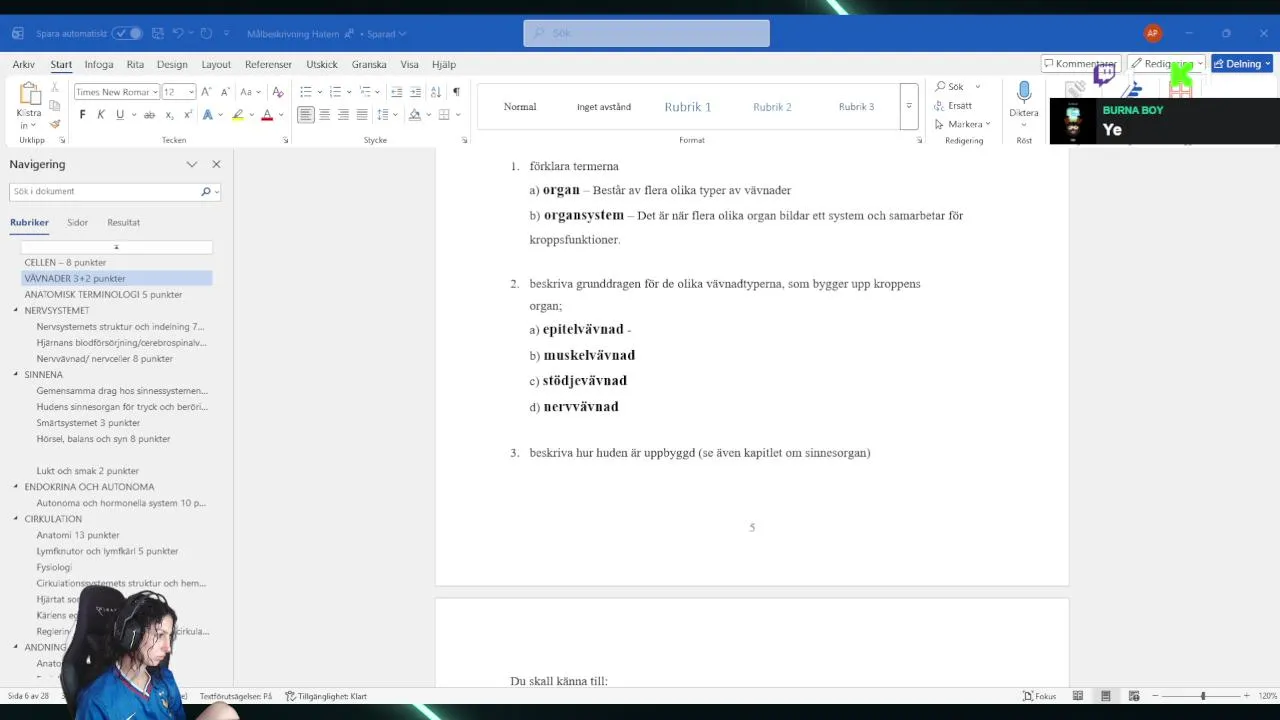
Task: Close the Navigering pane
Action: tap(216, 164)
